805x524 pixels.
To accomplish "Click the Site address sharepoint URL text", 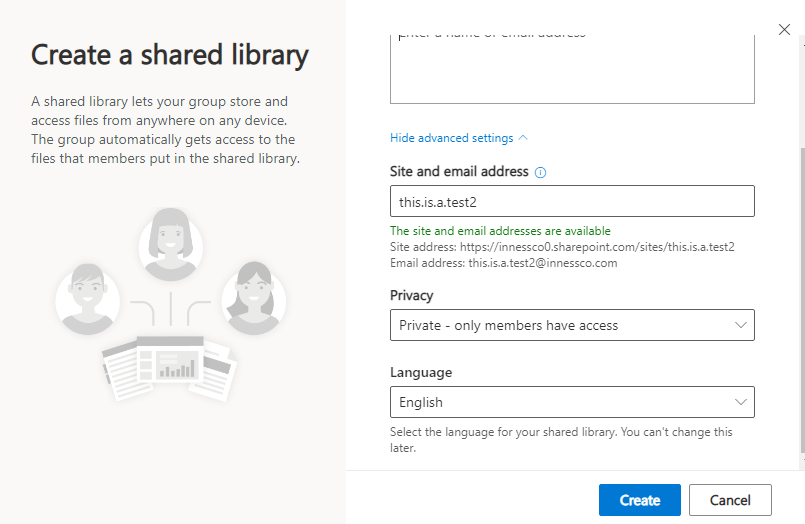I will (562, 247).
